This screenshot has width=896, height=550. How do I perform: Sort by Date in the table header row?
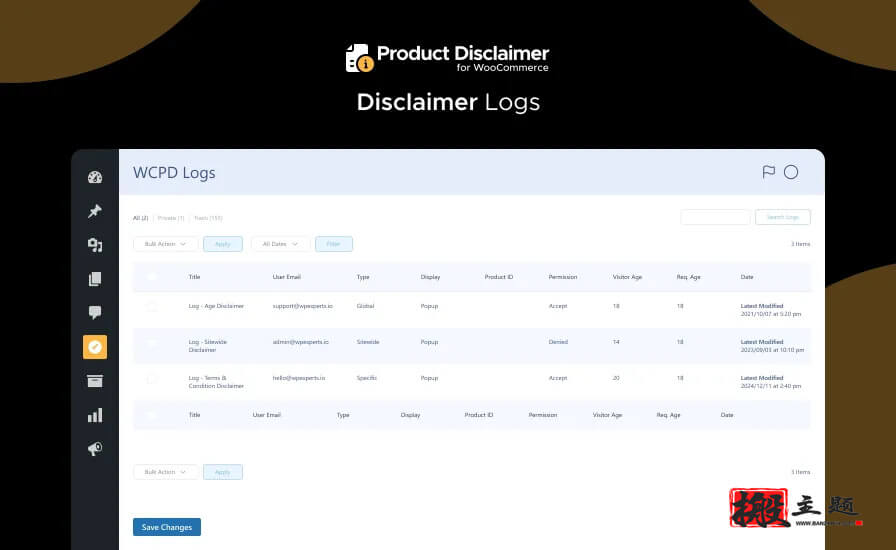point(747,277)
